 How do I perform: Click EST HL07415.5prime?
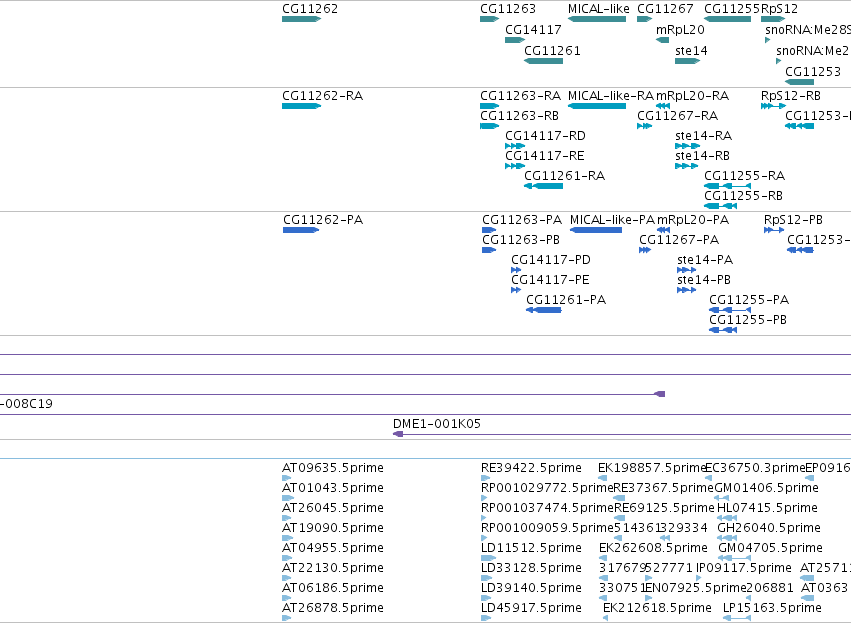(x=767, y=508)
